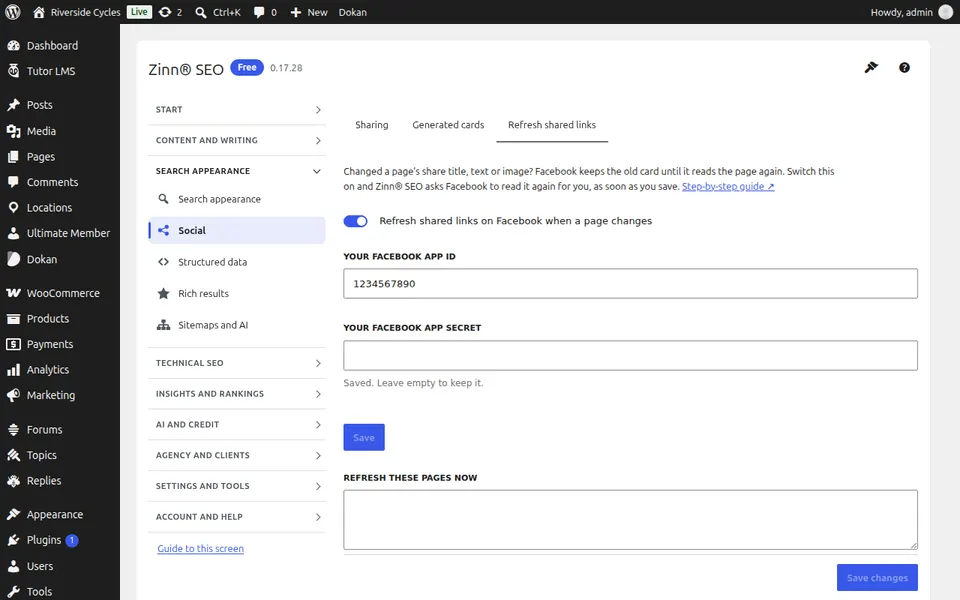Open Search appearance in the SEO menu
960x600 pixels.
[x=237, y=199]
